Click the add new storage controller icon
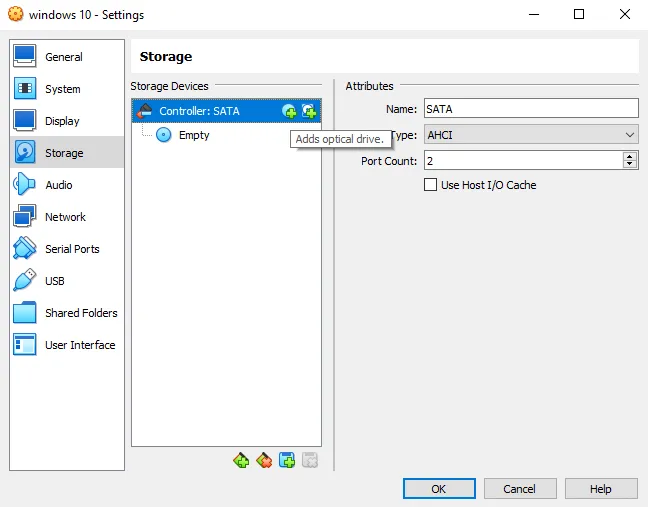 [x=241, y=460]
